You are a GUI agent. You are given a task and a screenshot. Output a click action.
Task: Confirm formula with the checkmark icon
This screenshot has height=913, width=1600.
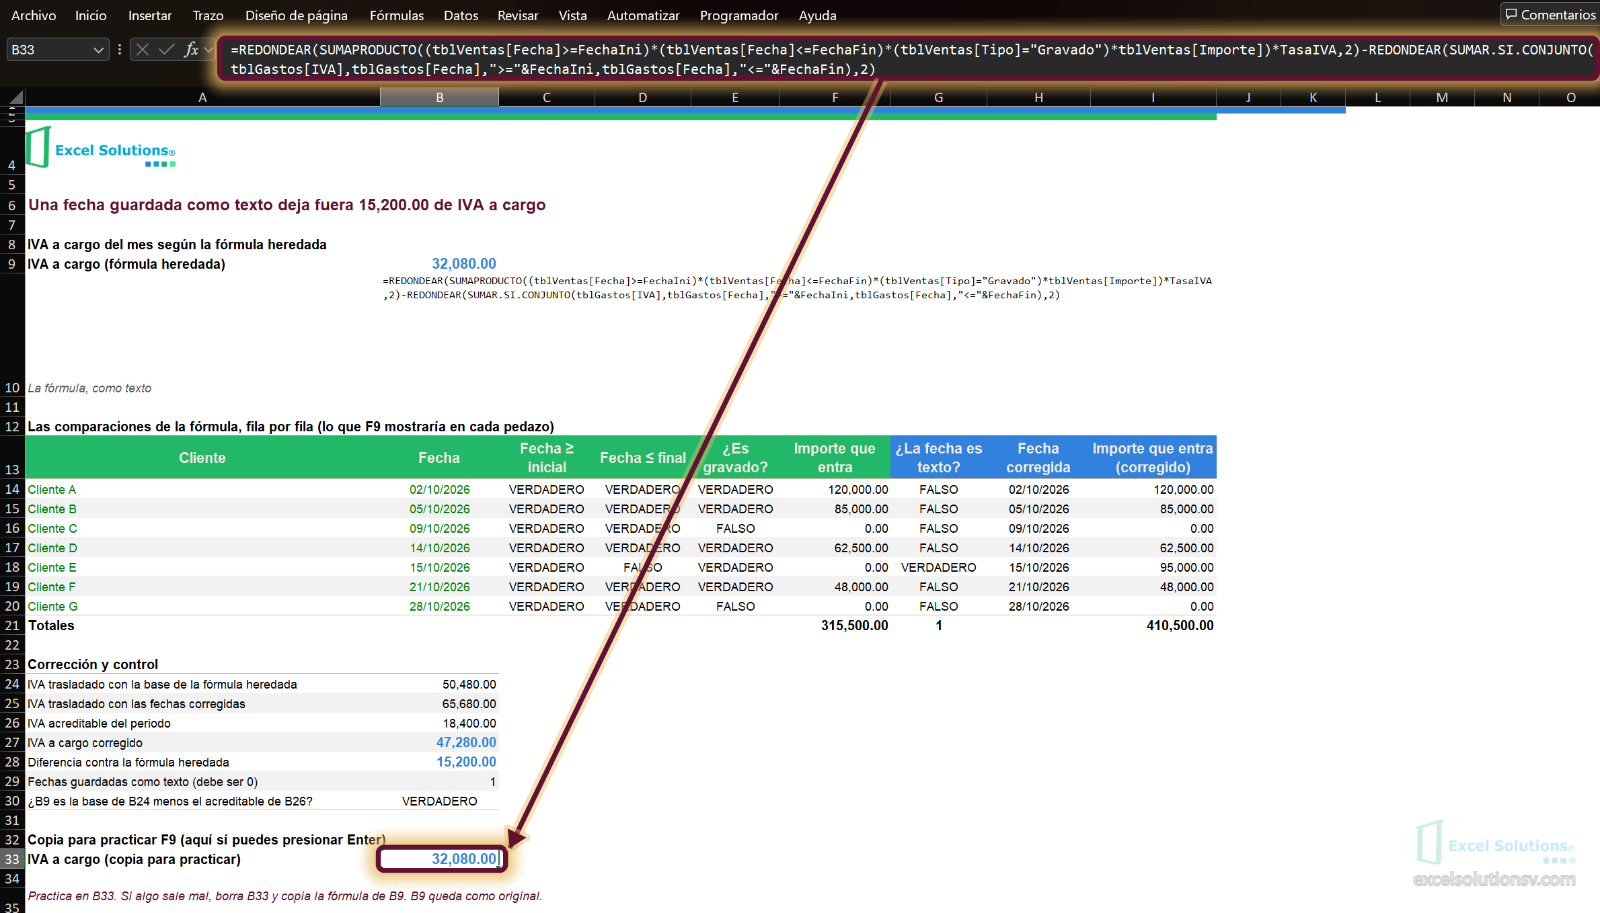coord(166,49)
